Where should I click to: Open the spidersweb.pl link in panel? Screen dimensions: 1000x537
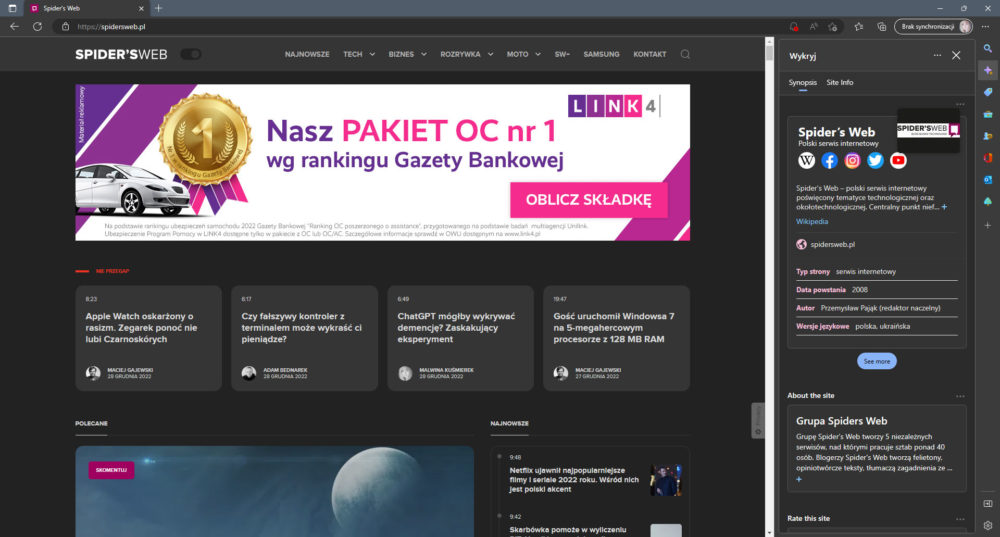pos(832,244)
